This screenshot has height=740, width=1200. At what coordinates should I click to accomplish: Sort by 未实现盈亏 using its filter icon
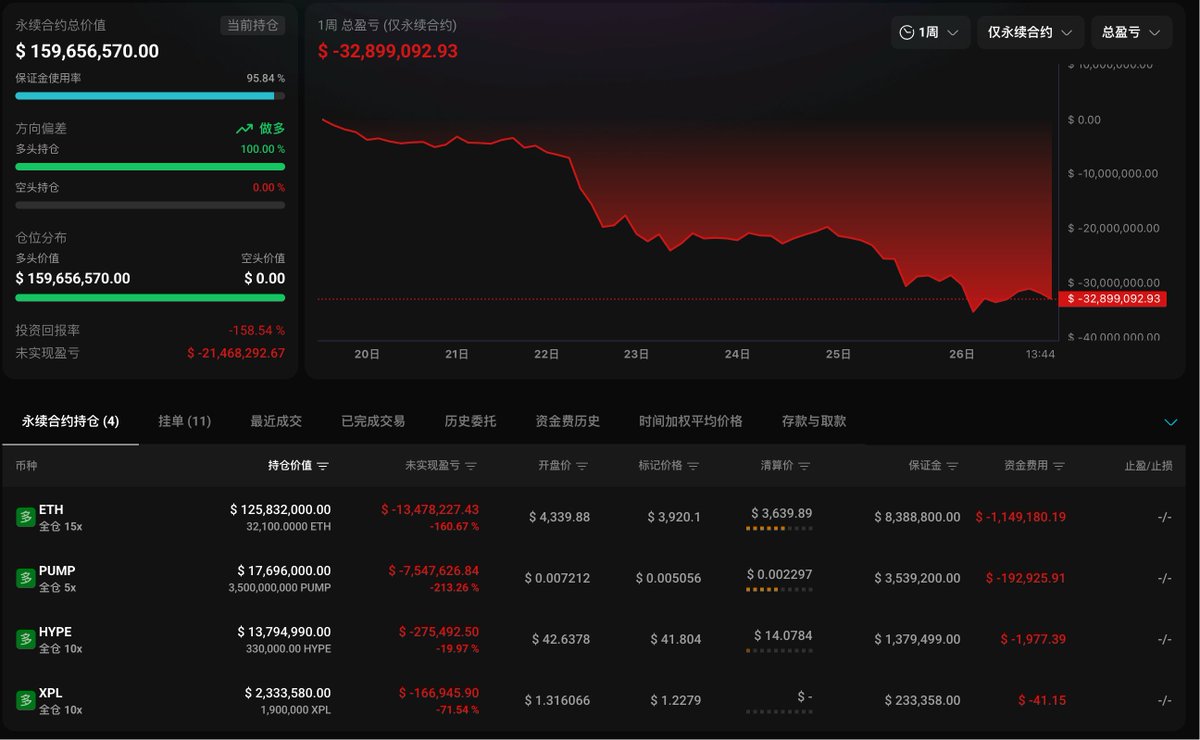tap(471, 466)
